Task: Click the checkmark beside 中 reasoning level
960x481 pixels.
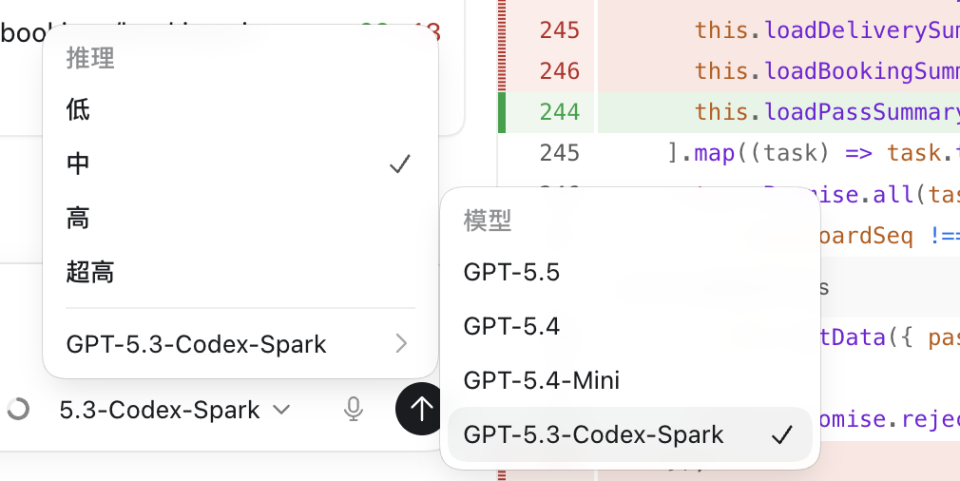Action: [x=400, y=164]
